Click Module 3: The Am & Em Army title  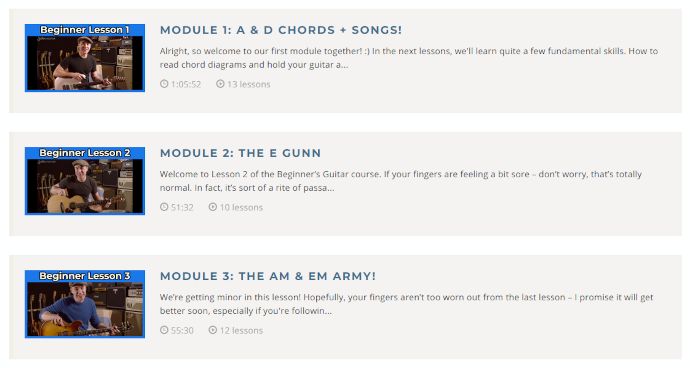[x=268, y=276]
